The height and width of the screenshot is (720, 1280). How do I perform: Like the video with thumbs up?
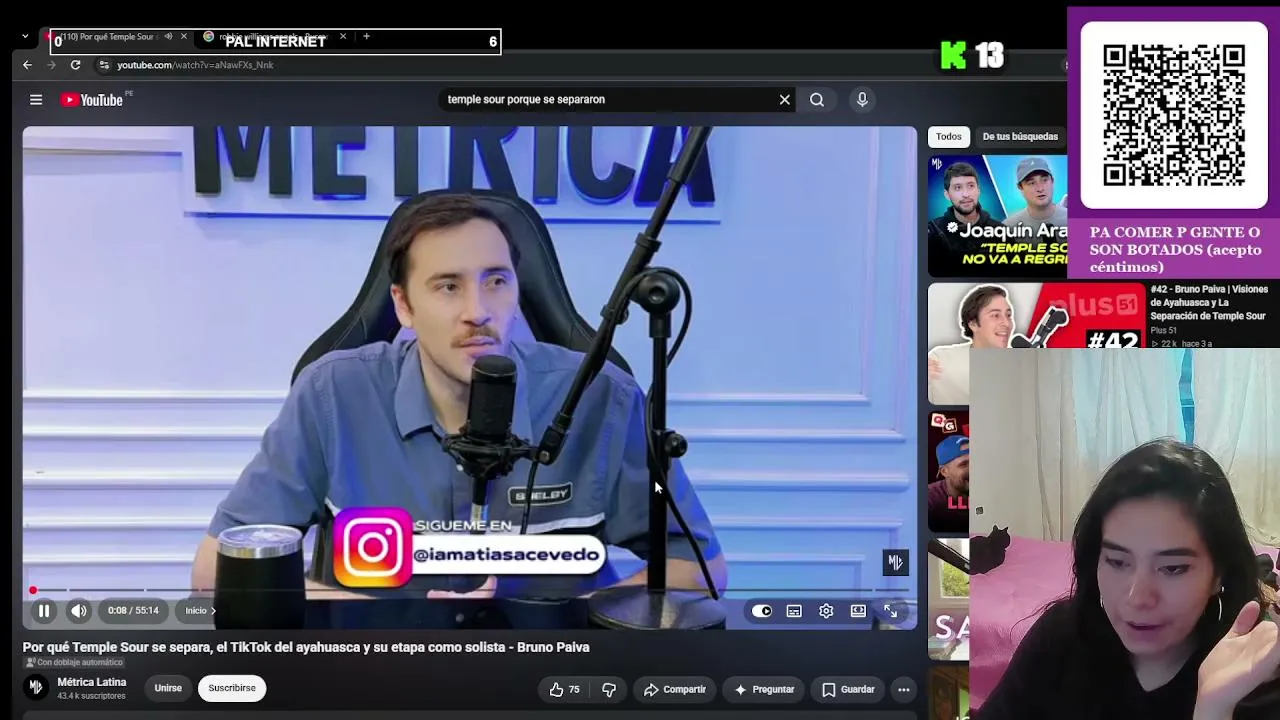tap(564, 689)
